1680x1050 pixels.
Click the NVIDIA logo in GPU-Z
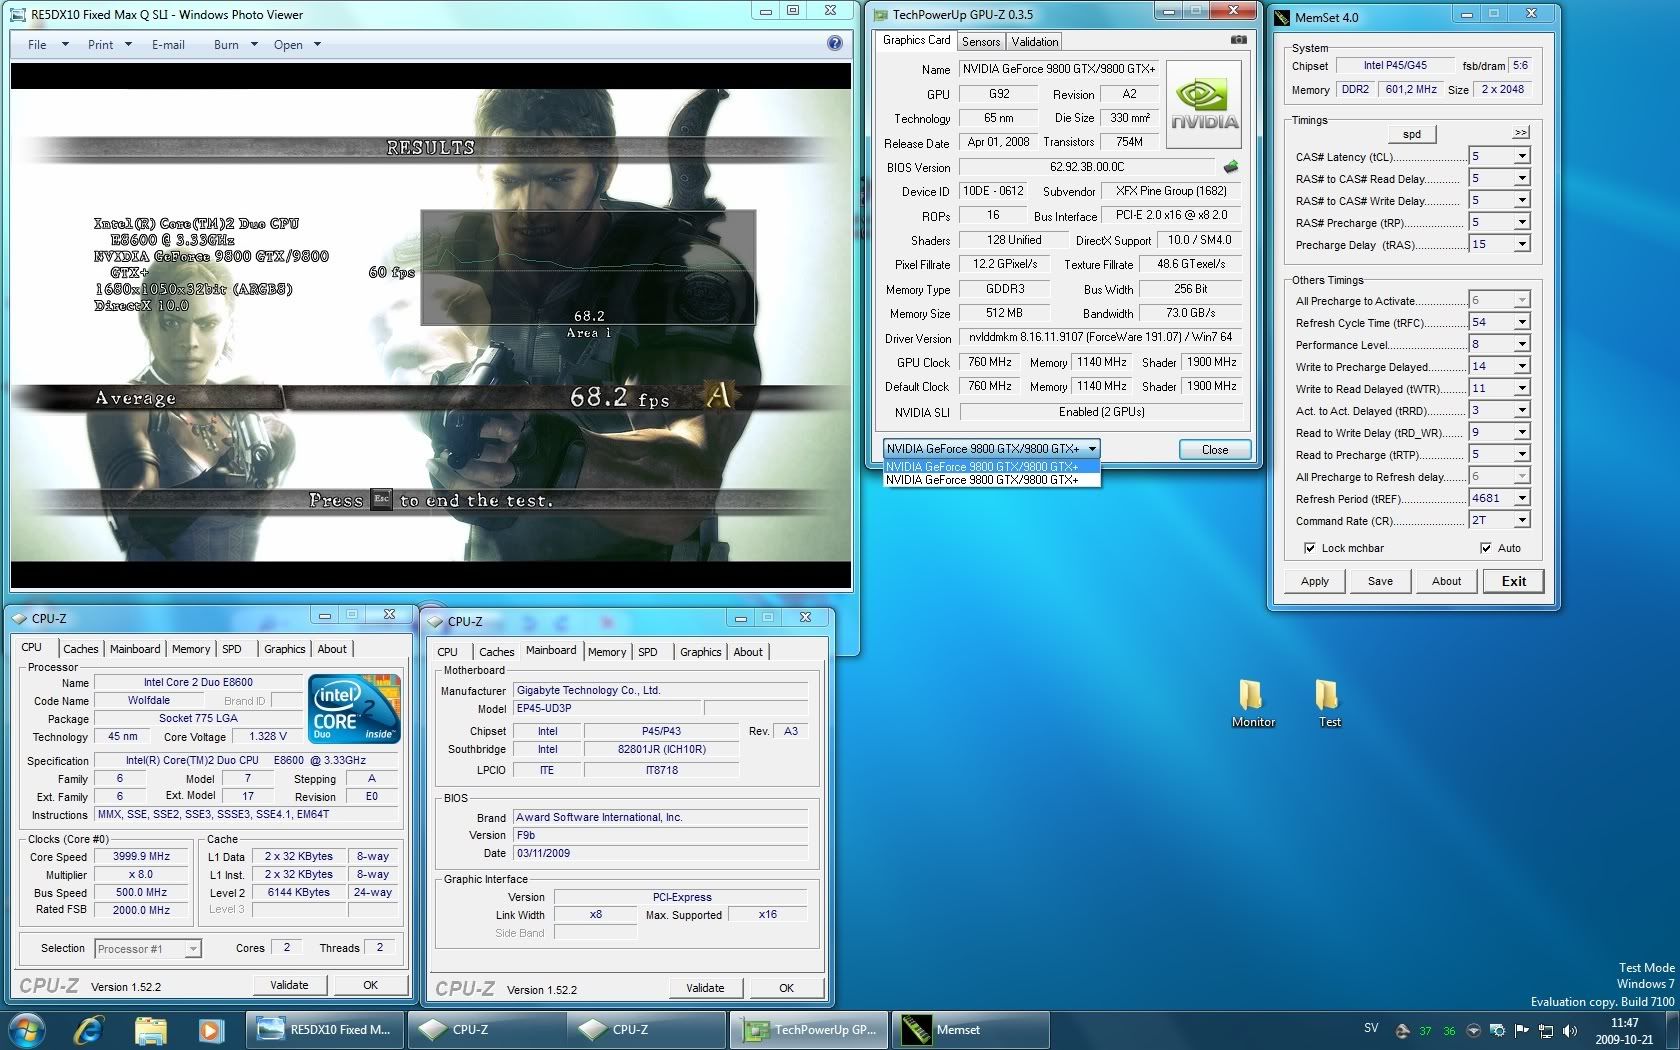pos(1204,105)
